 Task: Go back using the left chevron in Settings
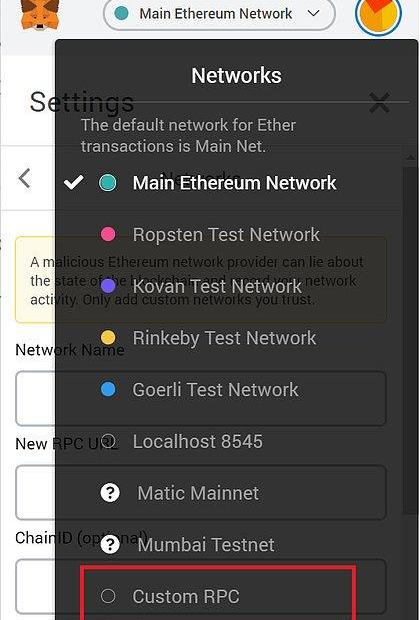pos(25,178)
